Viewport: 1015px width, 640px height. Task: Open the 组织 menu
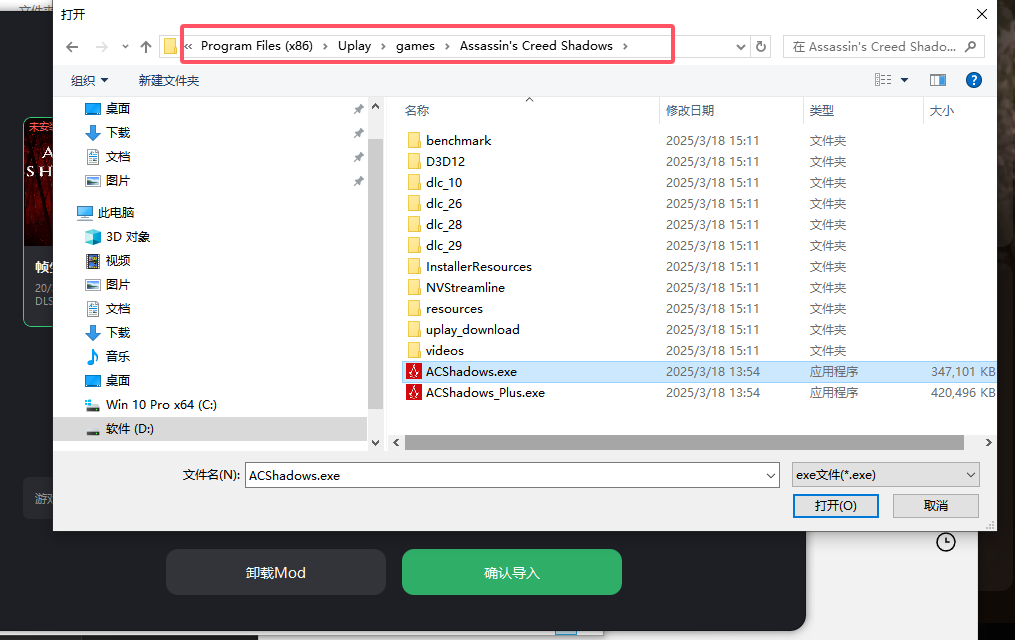pyautogui.click(x=89, y=80)
